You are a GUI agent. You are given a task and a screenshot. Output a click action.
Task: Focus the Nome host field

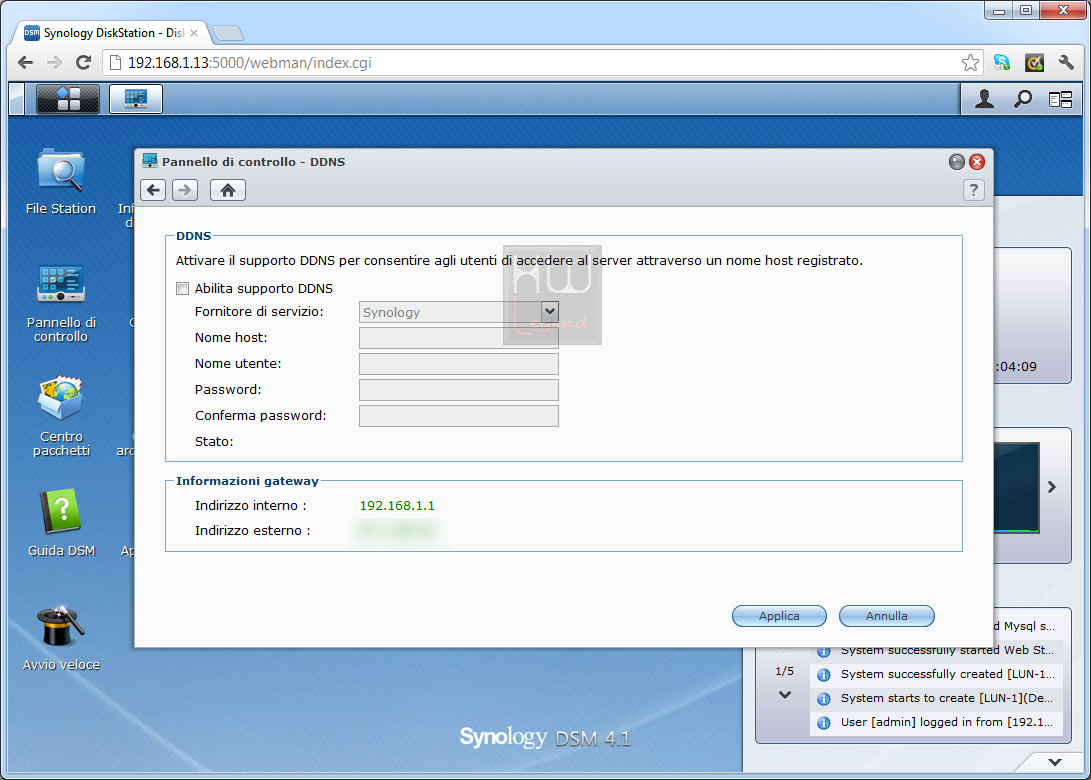pos(459,337)
